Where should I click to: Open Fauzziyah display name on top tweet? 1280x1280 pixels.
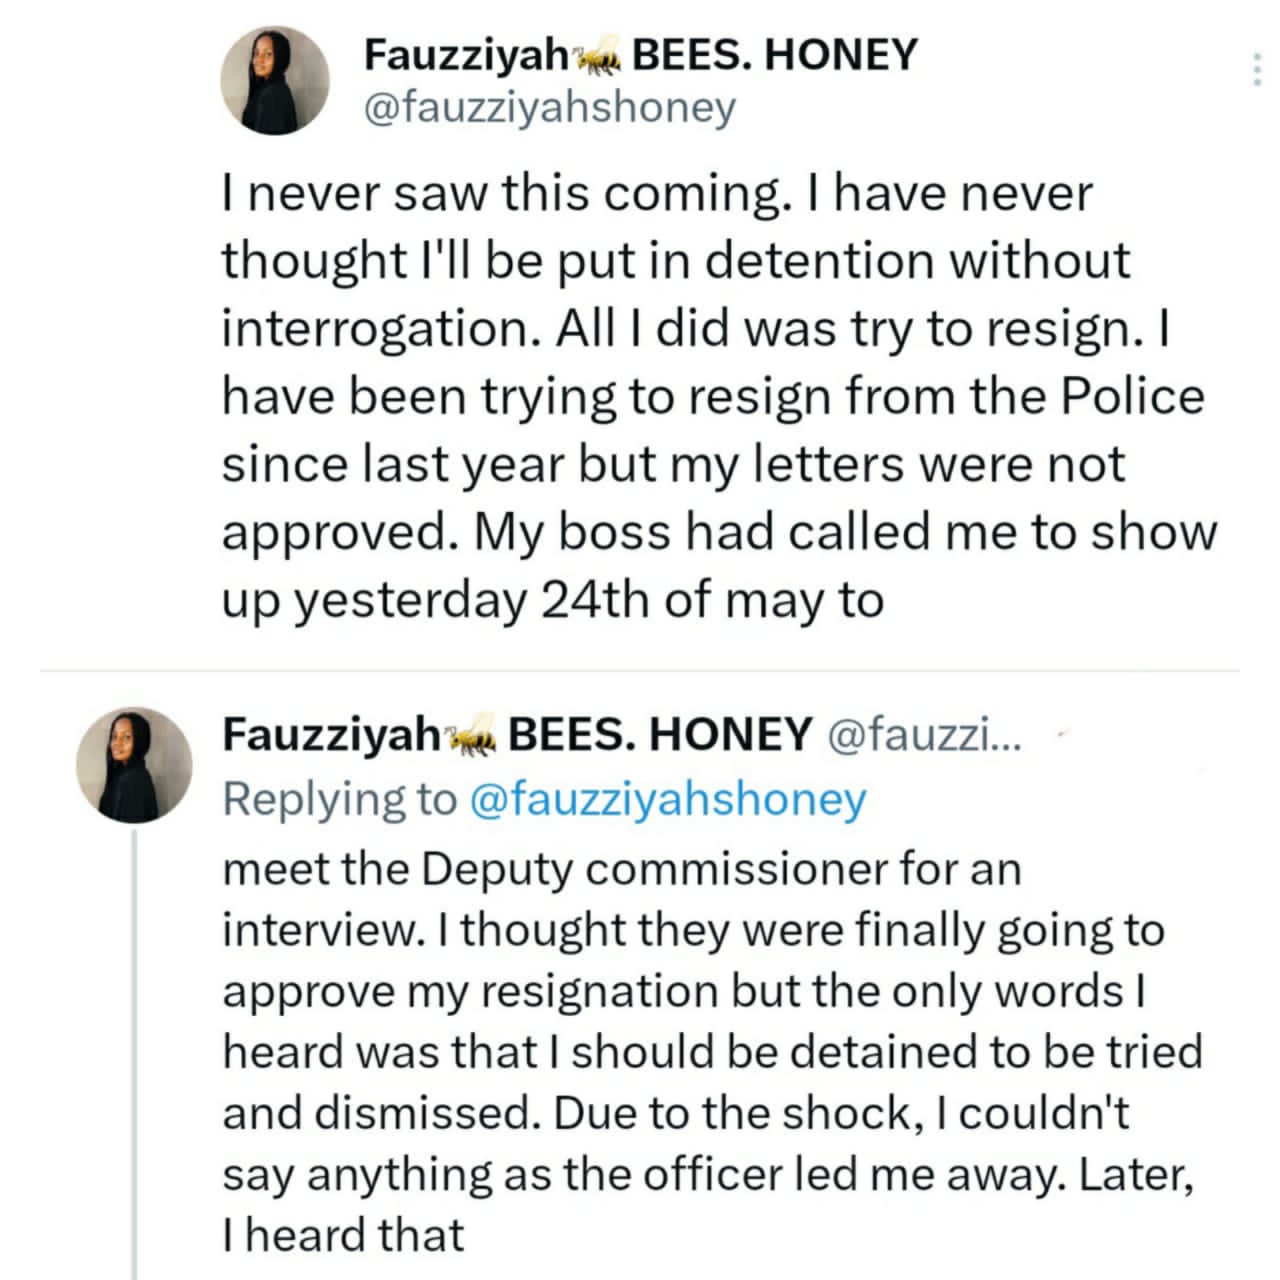pyautogui.click(x=465, y=56)
